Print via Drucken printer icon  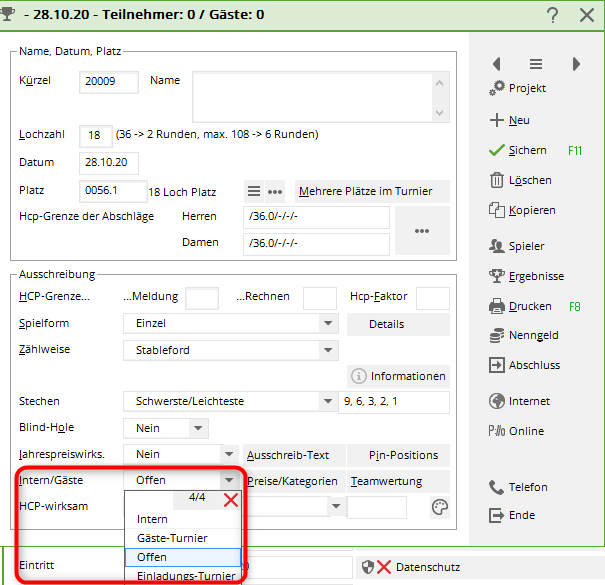click(496, 306)
